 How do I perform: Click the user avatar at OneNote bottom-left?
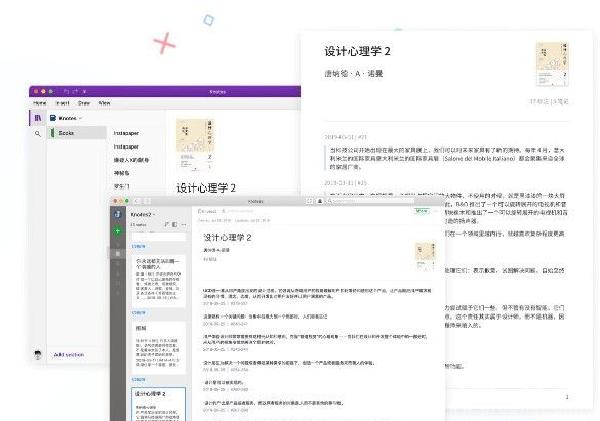(x=38, y=354)
